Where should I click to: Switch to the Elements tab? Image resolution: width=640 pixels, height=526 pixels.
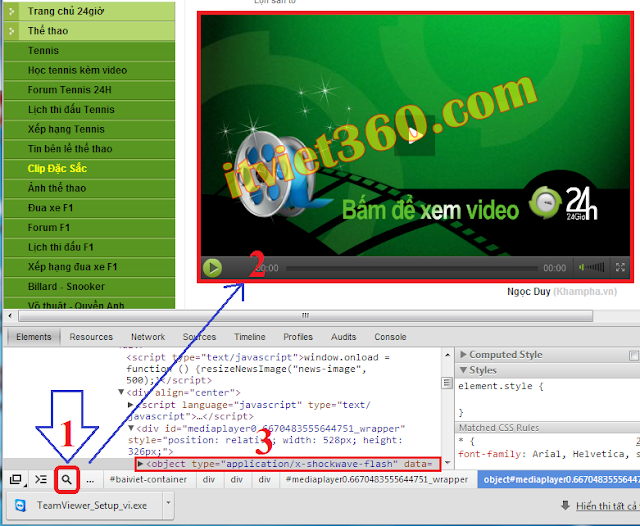[x=34, y=337]
